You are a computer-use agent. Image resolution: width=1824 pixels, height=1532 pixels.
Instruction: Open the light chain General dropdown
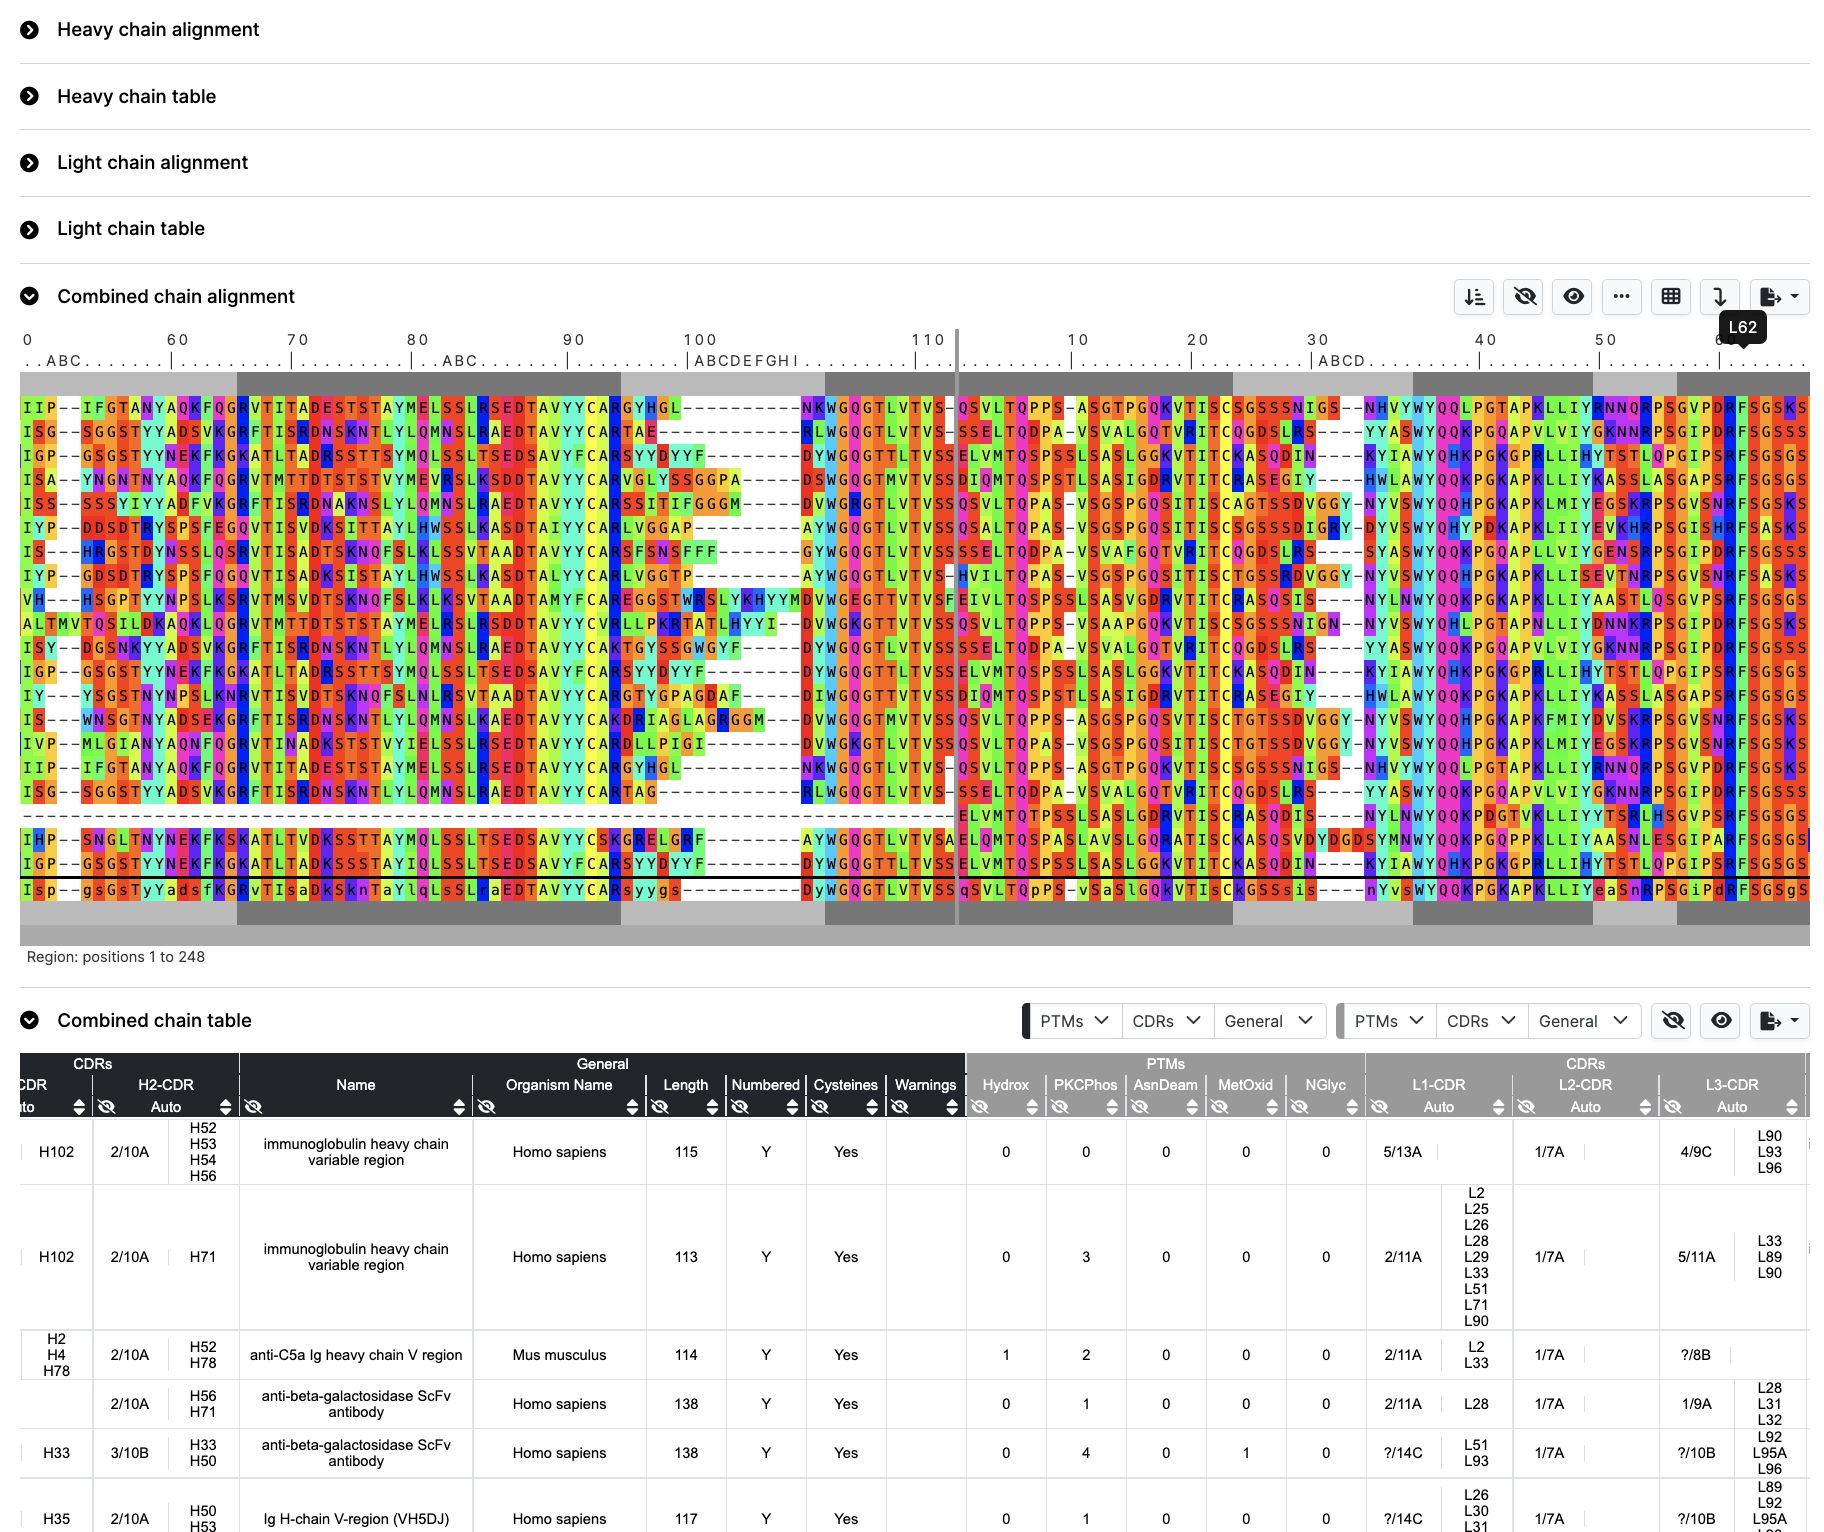pyautogui.click(x=1584, y=1021)
